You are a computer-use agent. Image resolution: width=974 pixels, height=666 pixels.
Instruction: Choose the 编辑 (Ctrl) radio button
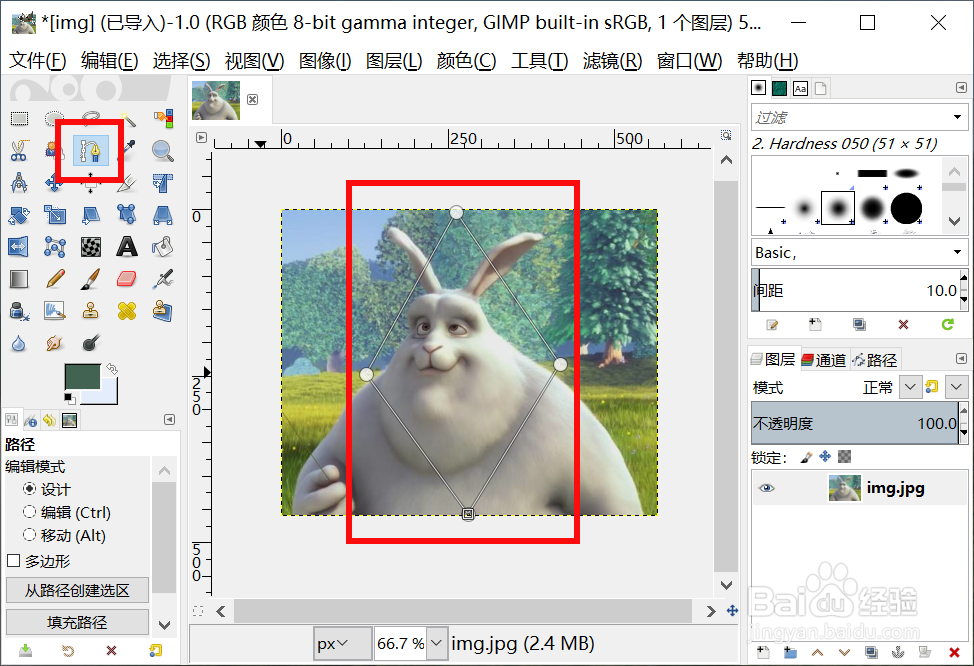click(29, 512)
